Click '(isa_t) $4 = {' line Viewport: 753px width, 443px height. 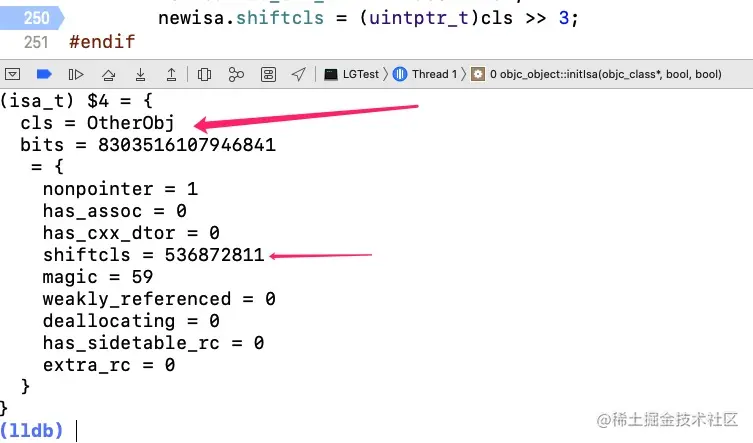(x=76, y=101)
